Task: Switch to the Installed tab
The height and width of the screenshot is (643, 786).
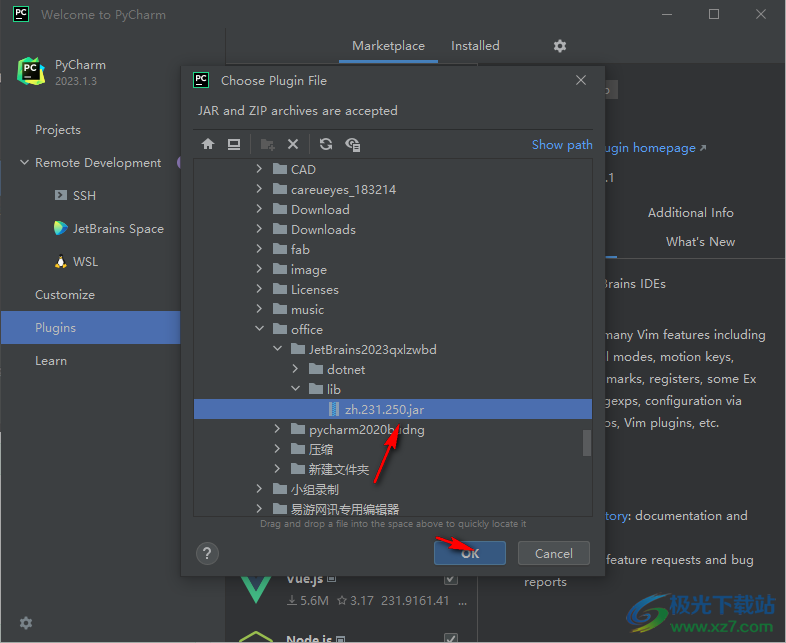Action: point(475,46)
